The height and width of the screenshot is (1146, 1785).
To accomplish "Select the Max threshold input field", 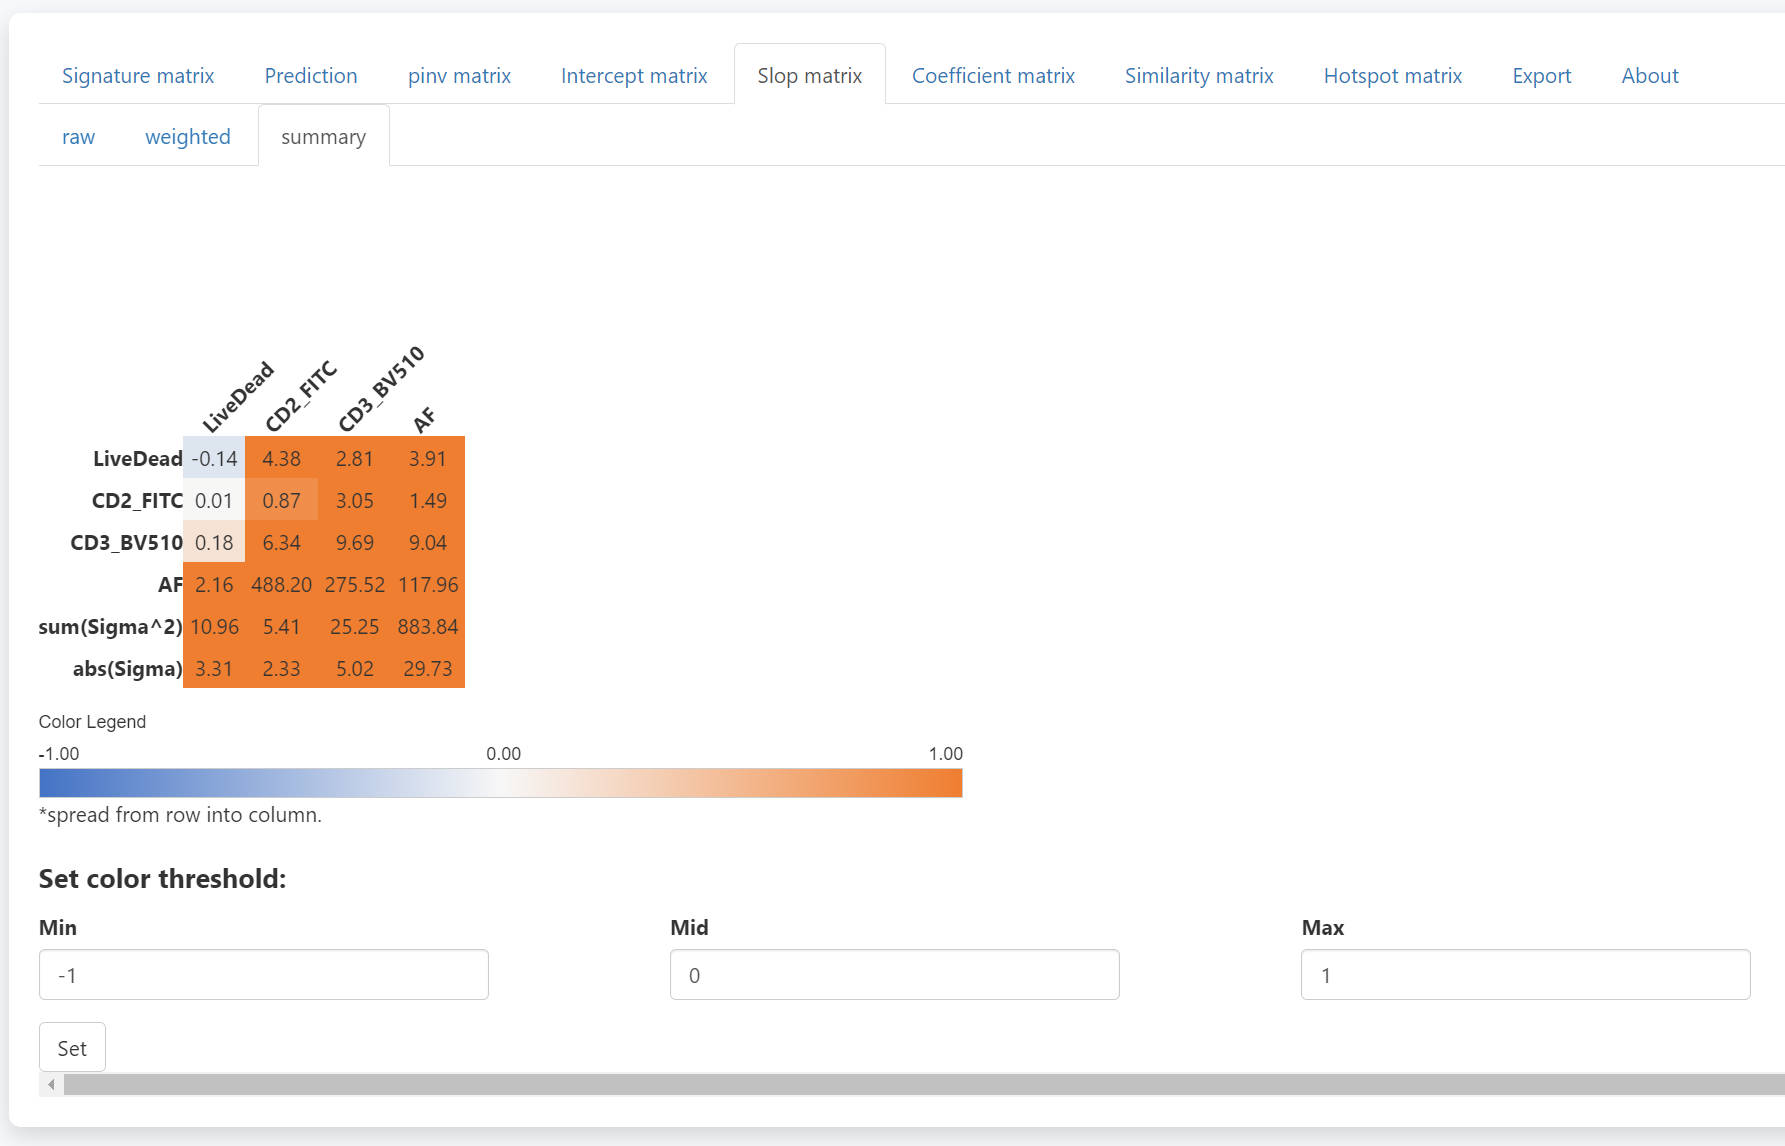I will pos(1525,975).
